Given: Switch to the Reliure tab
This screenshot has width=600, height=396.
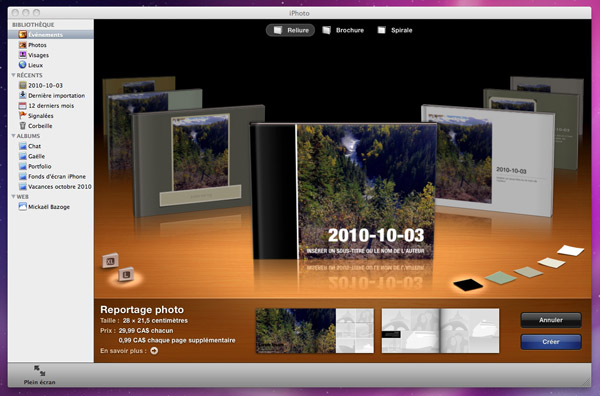Looking at the screenshot, I should 290,30.
